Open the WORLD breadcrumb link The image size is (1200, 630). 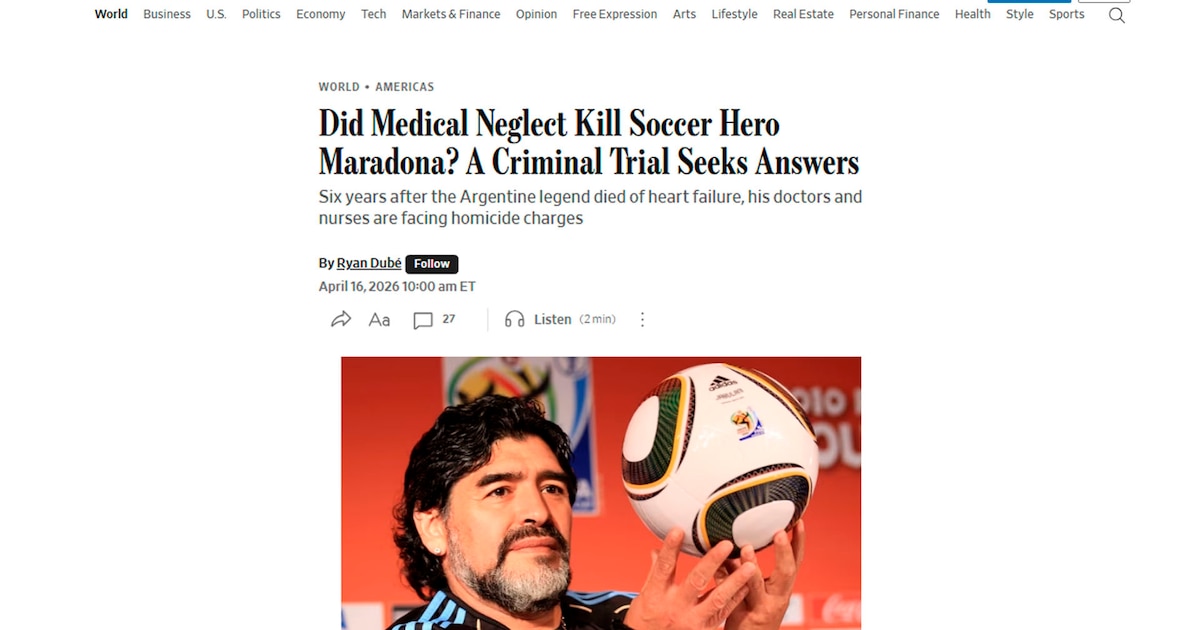[339, 87]
